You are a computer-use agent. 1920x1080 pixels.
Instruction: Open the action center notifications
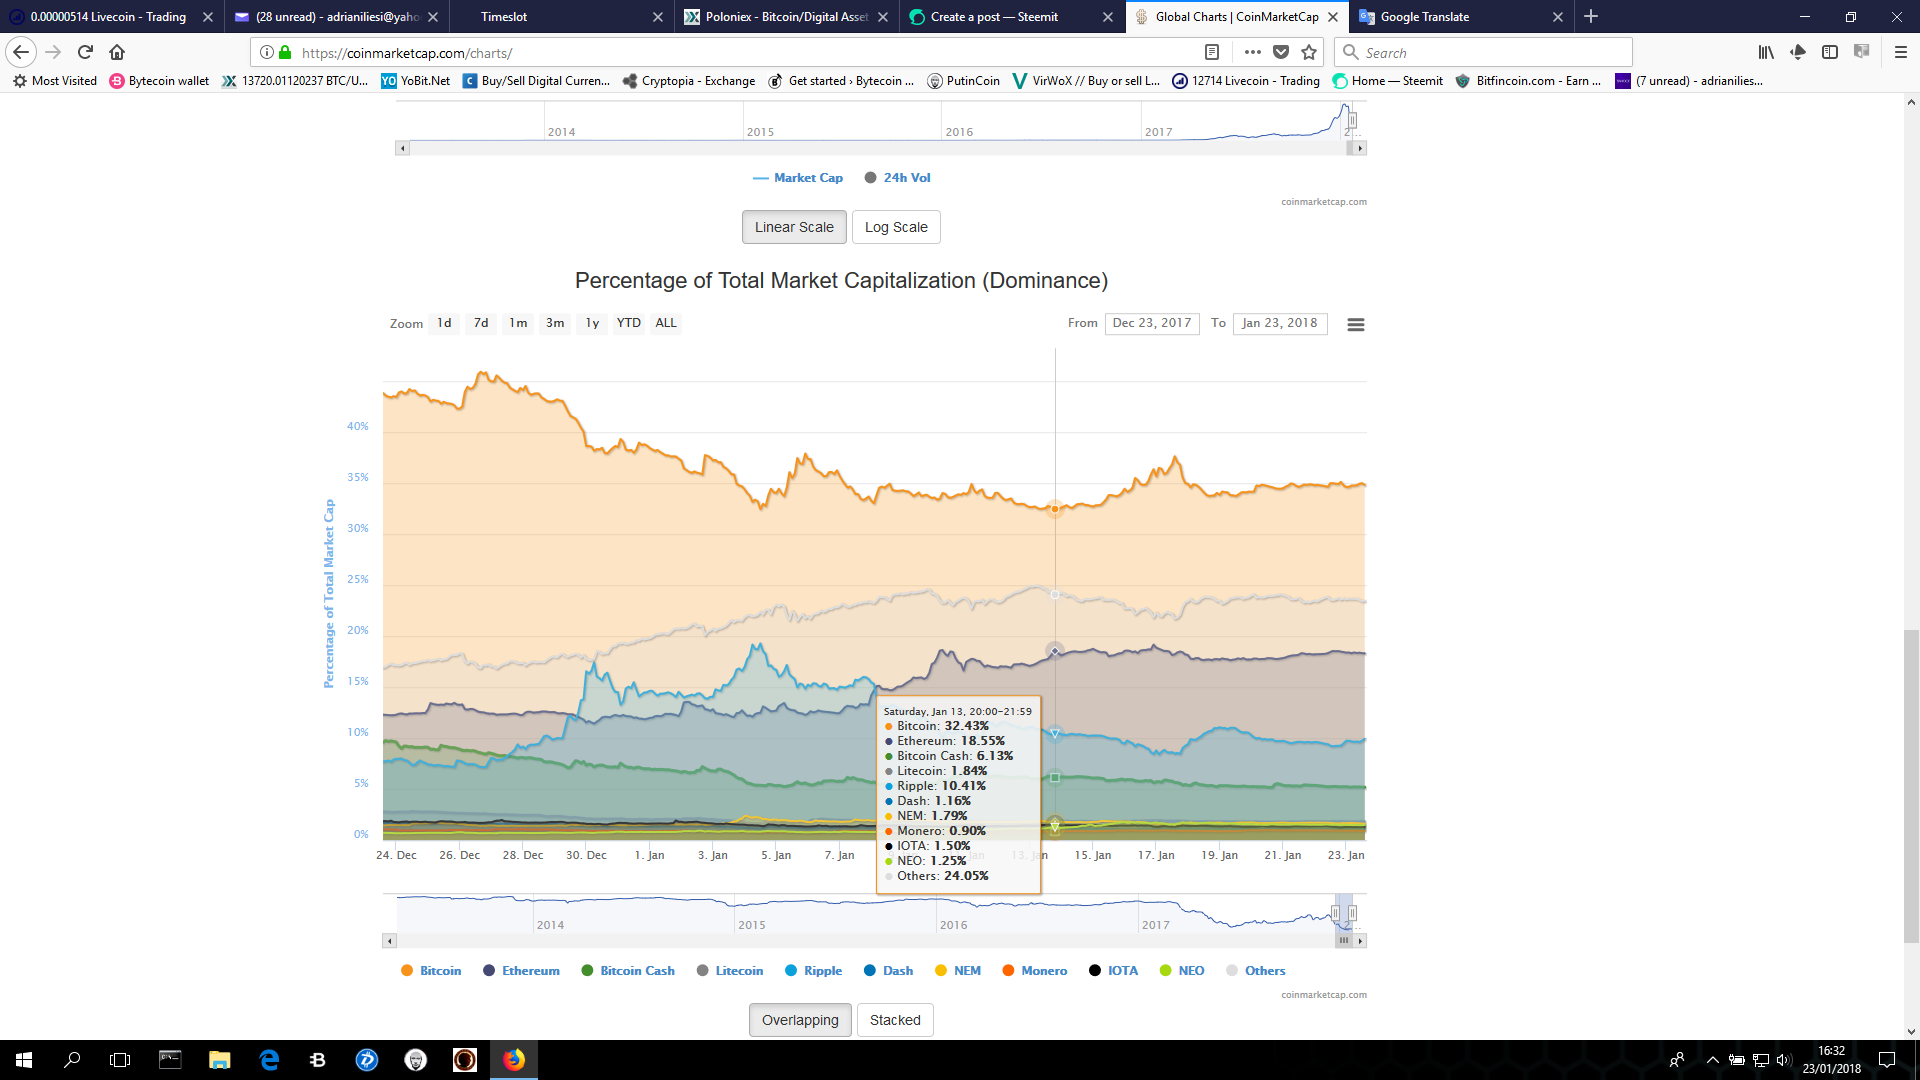[x=1887, y=1060]
